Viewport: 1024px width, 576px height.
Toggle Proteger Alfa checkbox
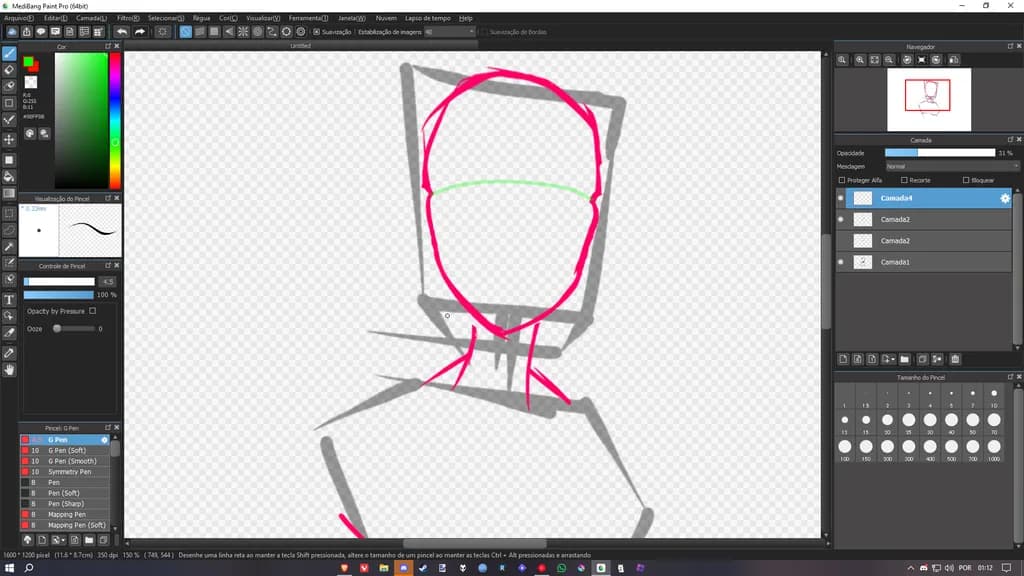[x=842, y=180]
